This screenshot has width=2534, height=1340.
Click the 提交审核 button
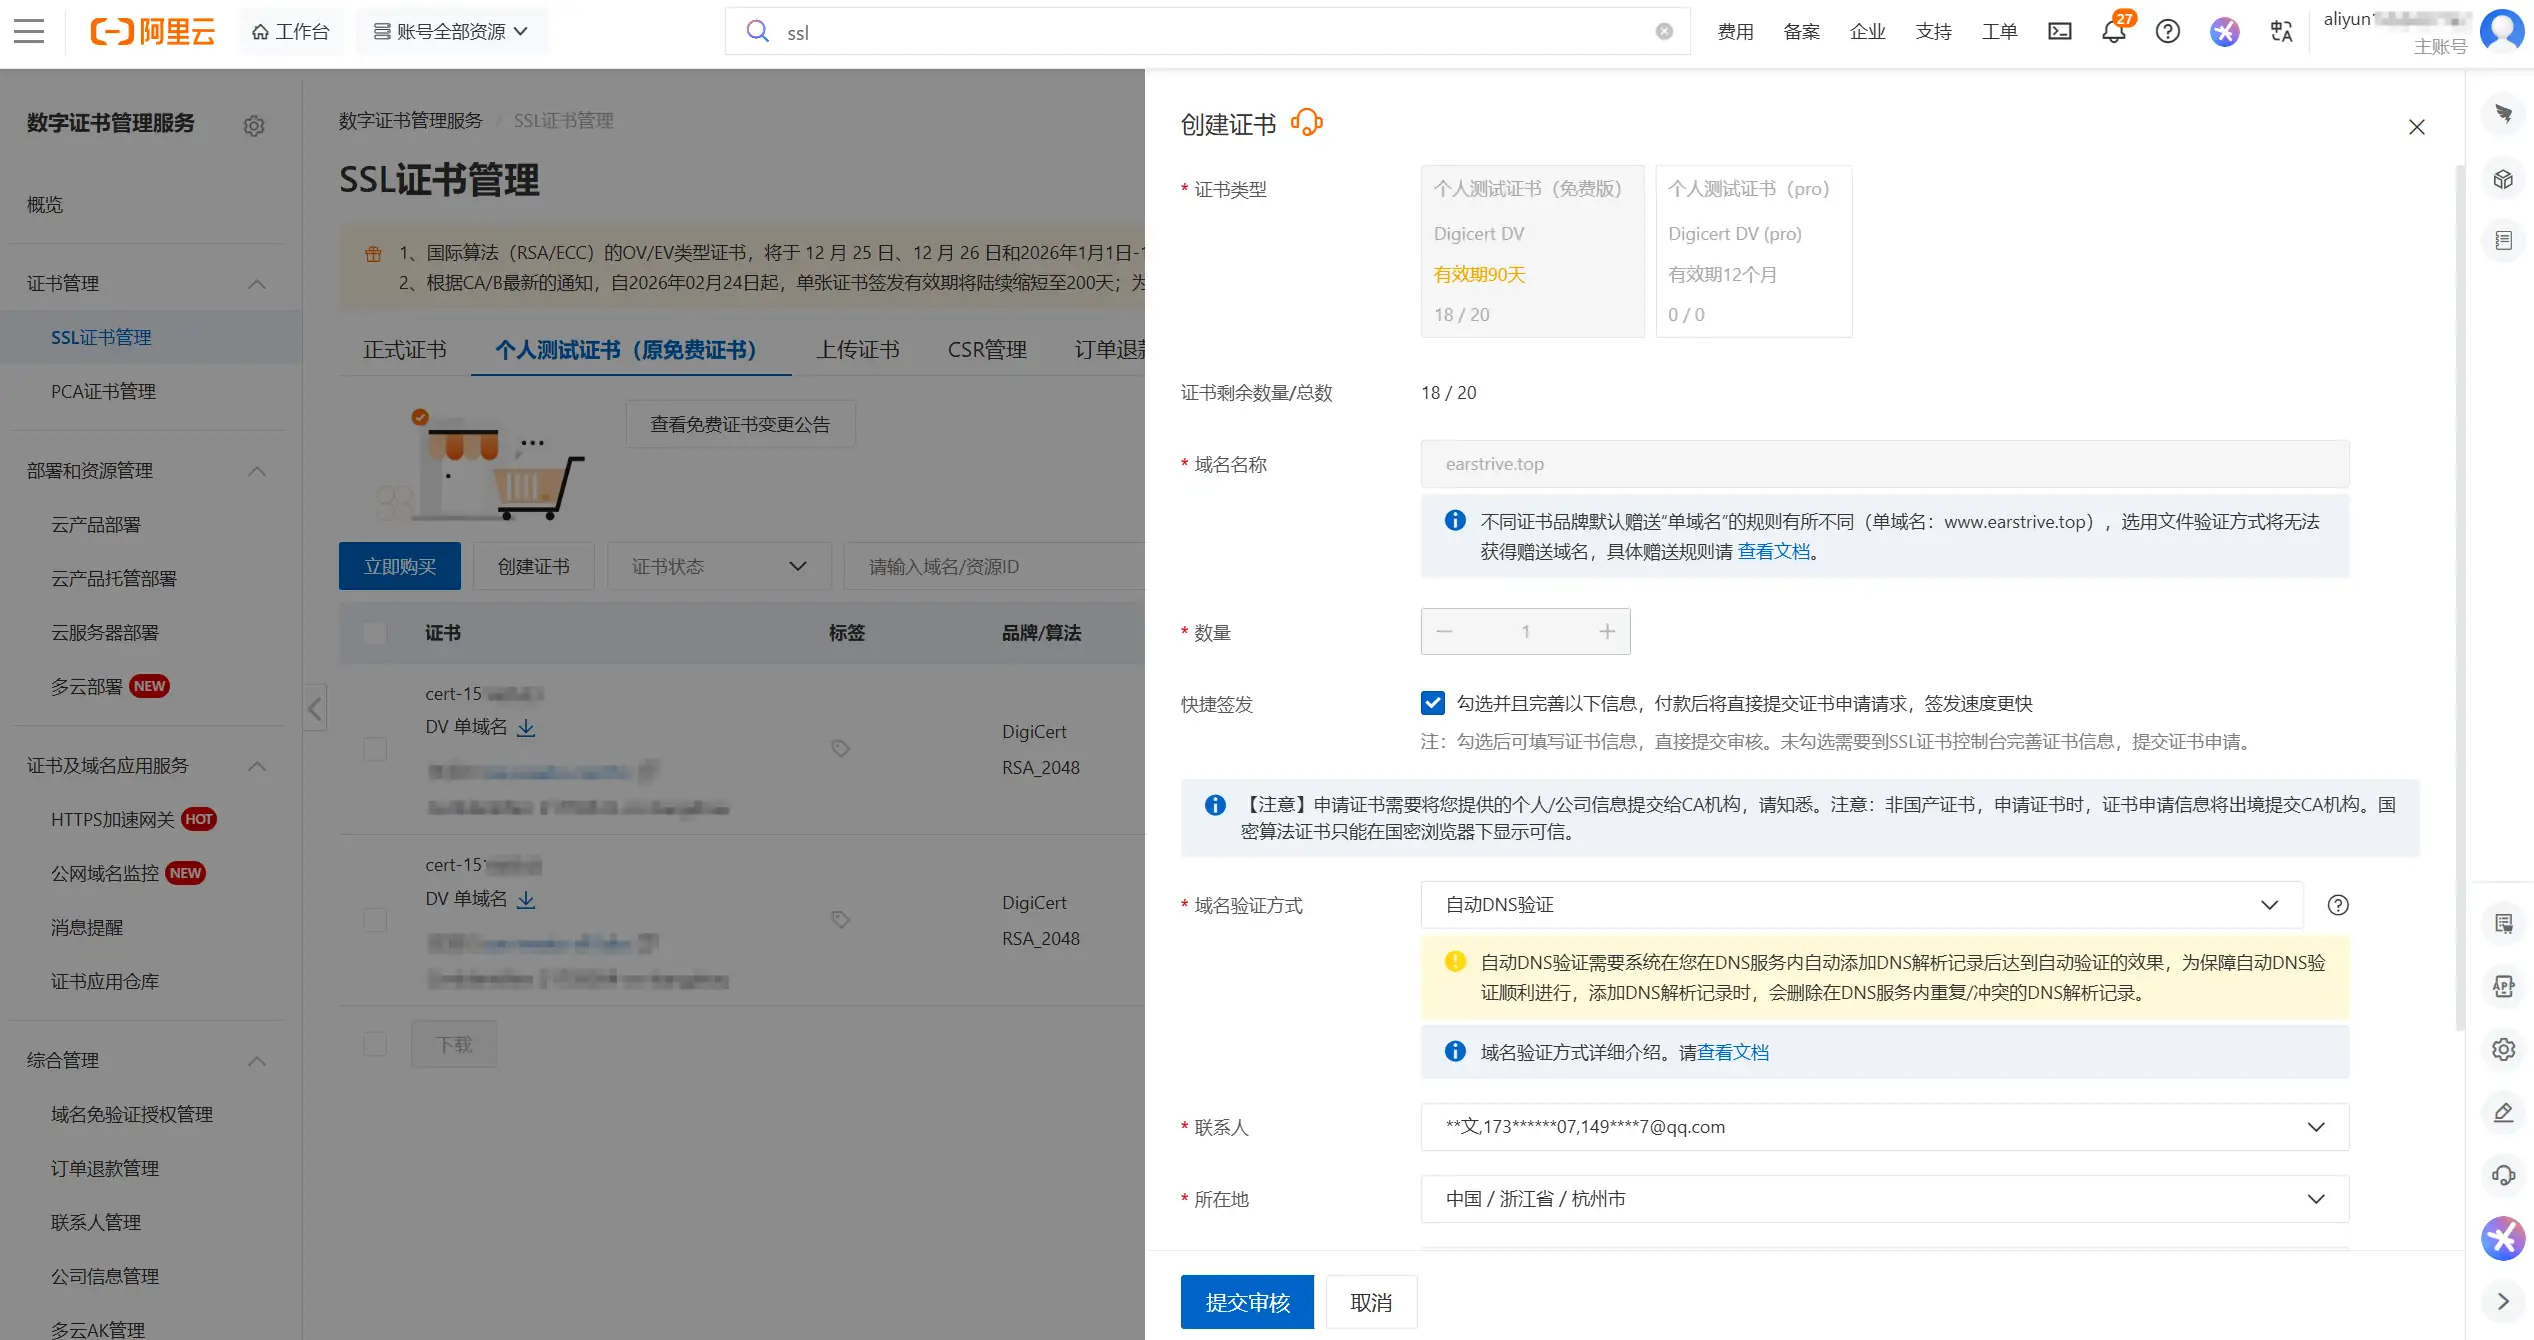pos(1246,1302)
